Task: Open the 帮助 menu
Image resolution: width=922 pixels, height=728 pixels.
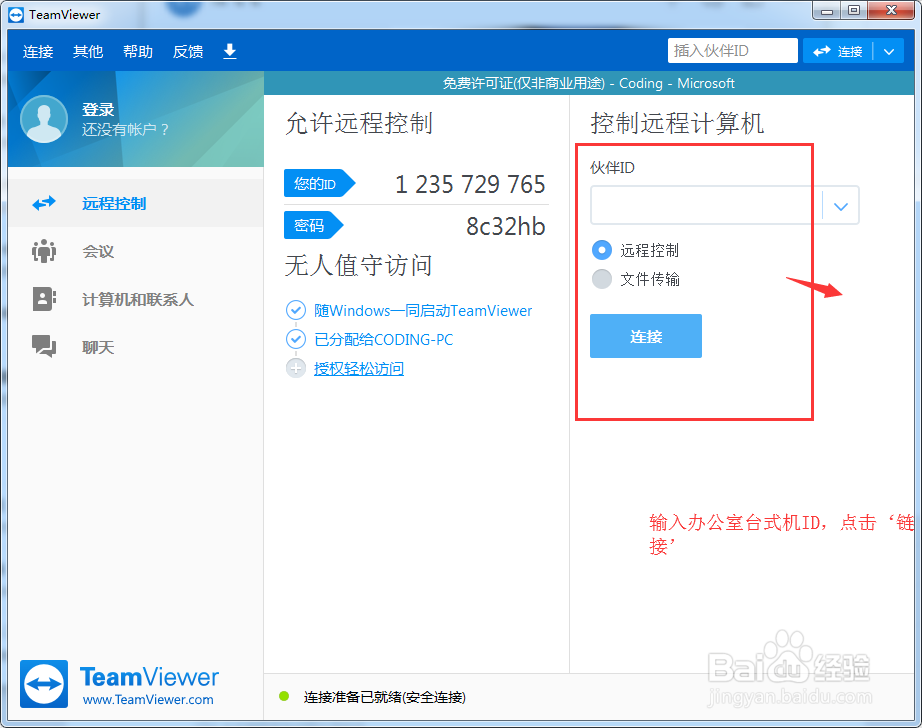Action: click(138, 52)
